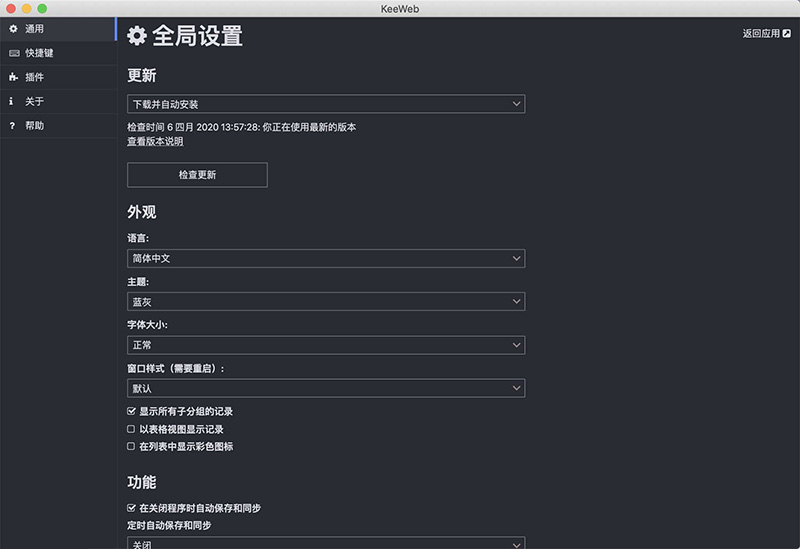Click the puzzle-piece icon beside 插件
Viewport: 800px width, 549px height.
pyautogui.click(x=13, y=77)
